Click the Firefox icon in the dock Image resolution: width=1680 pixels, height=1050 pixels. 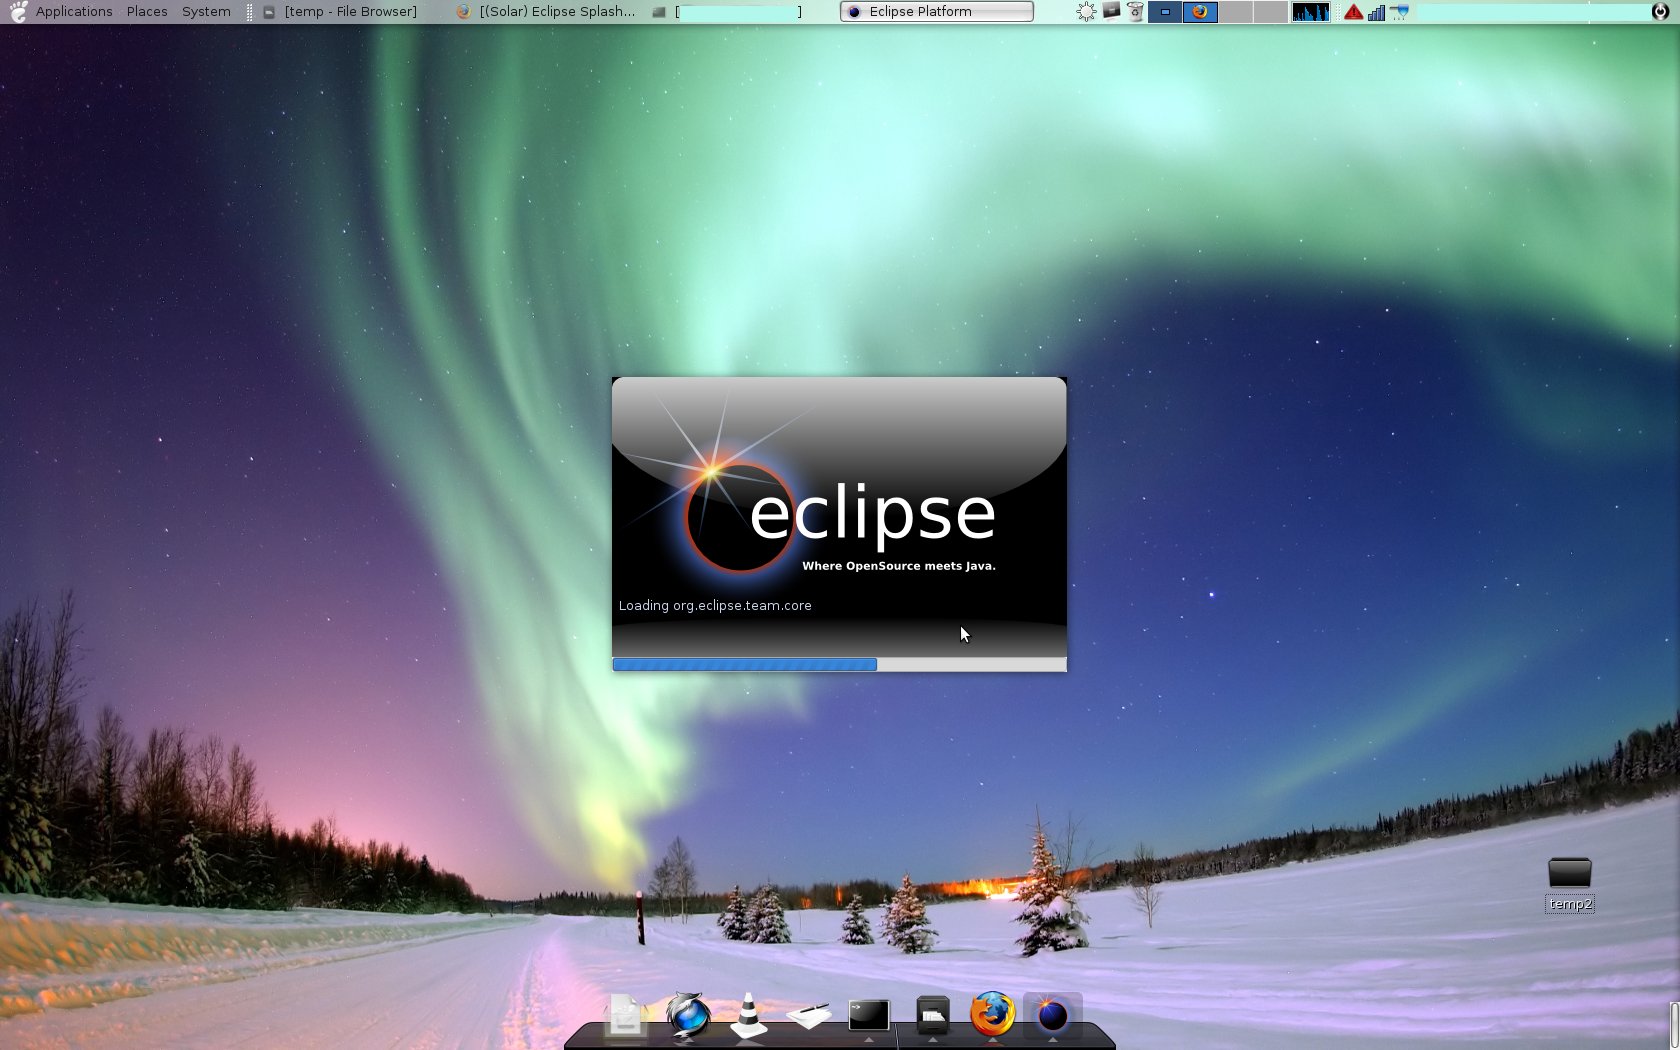click(x=992, y=1014)
